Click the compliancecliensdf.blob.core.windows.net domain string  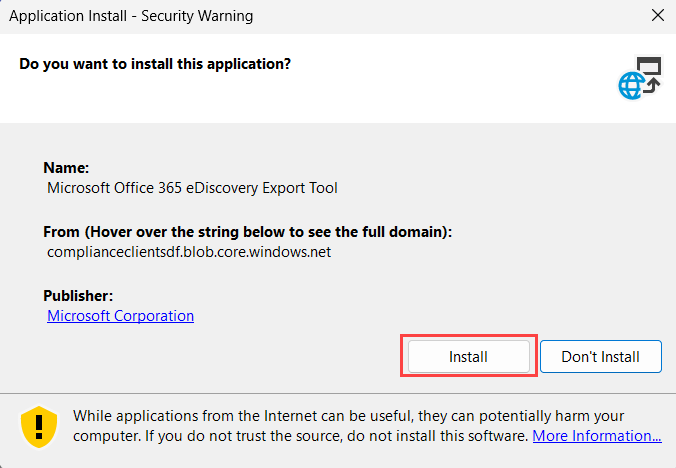point(189,252)
